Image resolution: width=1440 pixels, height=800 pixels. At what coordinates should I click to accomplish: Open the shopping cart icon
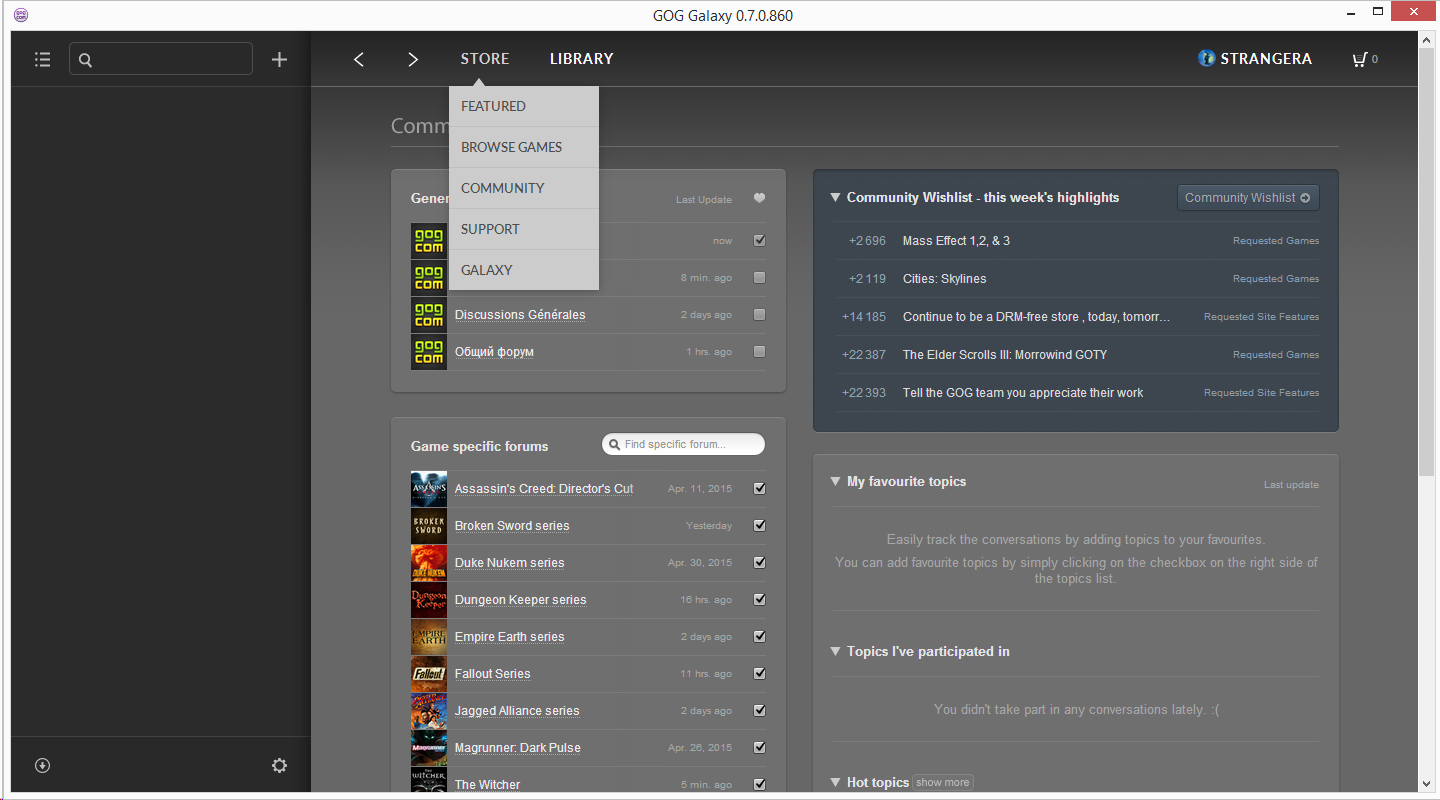point(1359,60)
